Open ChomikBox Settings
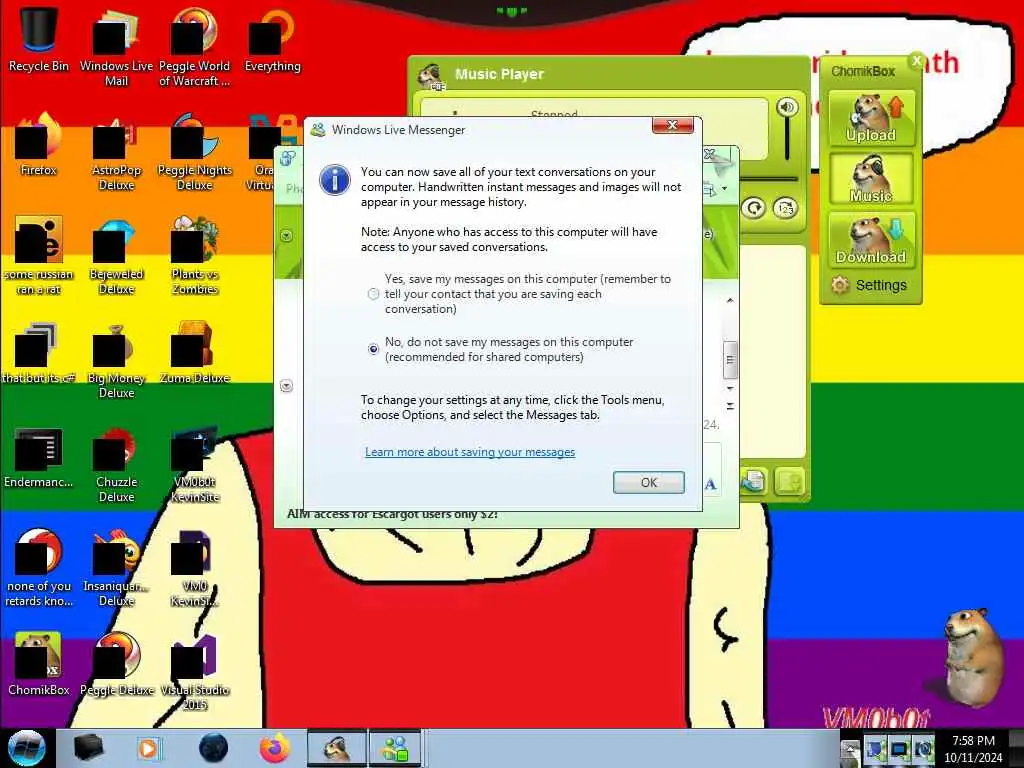 (x=869, y=285)
